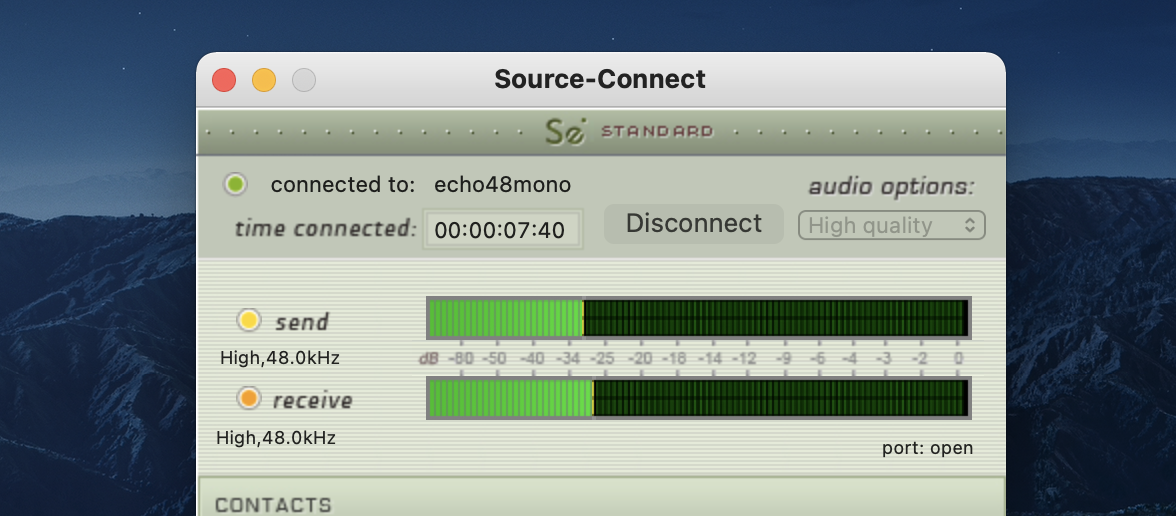1176x516 pixels.
Task: Click the port: open status text
Action: [x=927, y=448]
